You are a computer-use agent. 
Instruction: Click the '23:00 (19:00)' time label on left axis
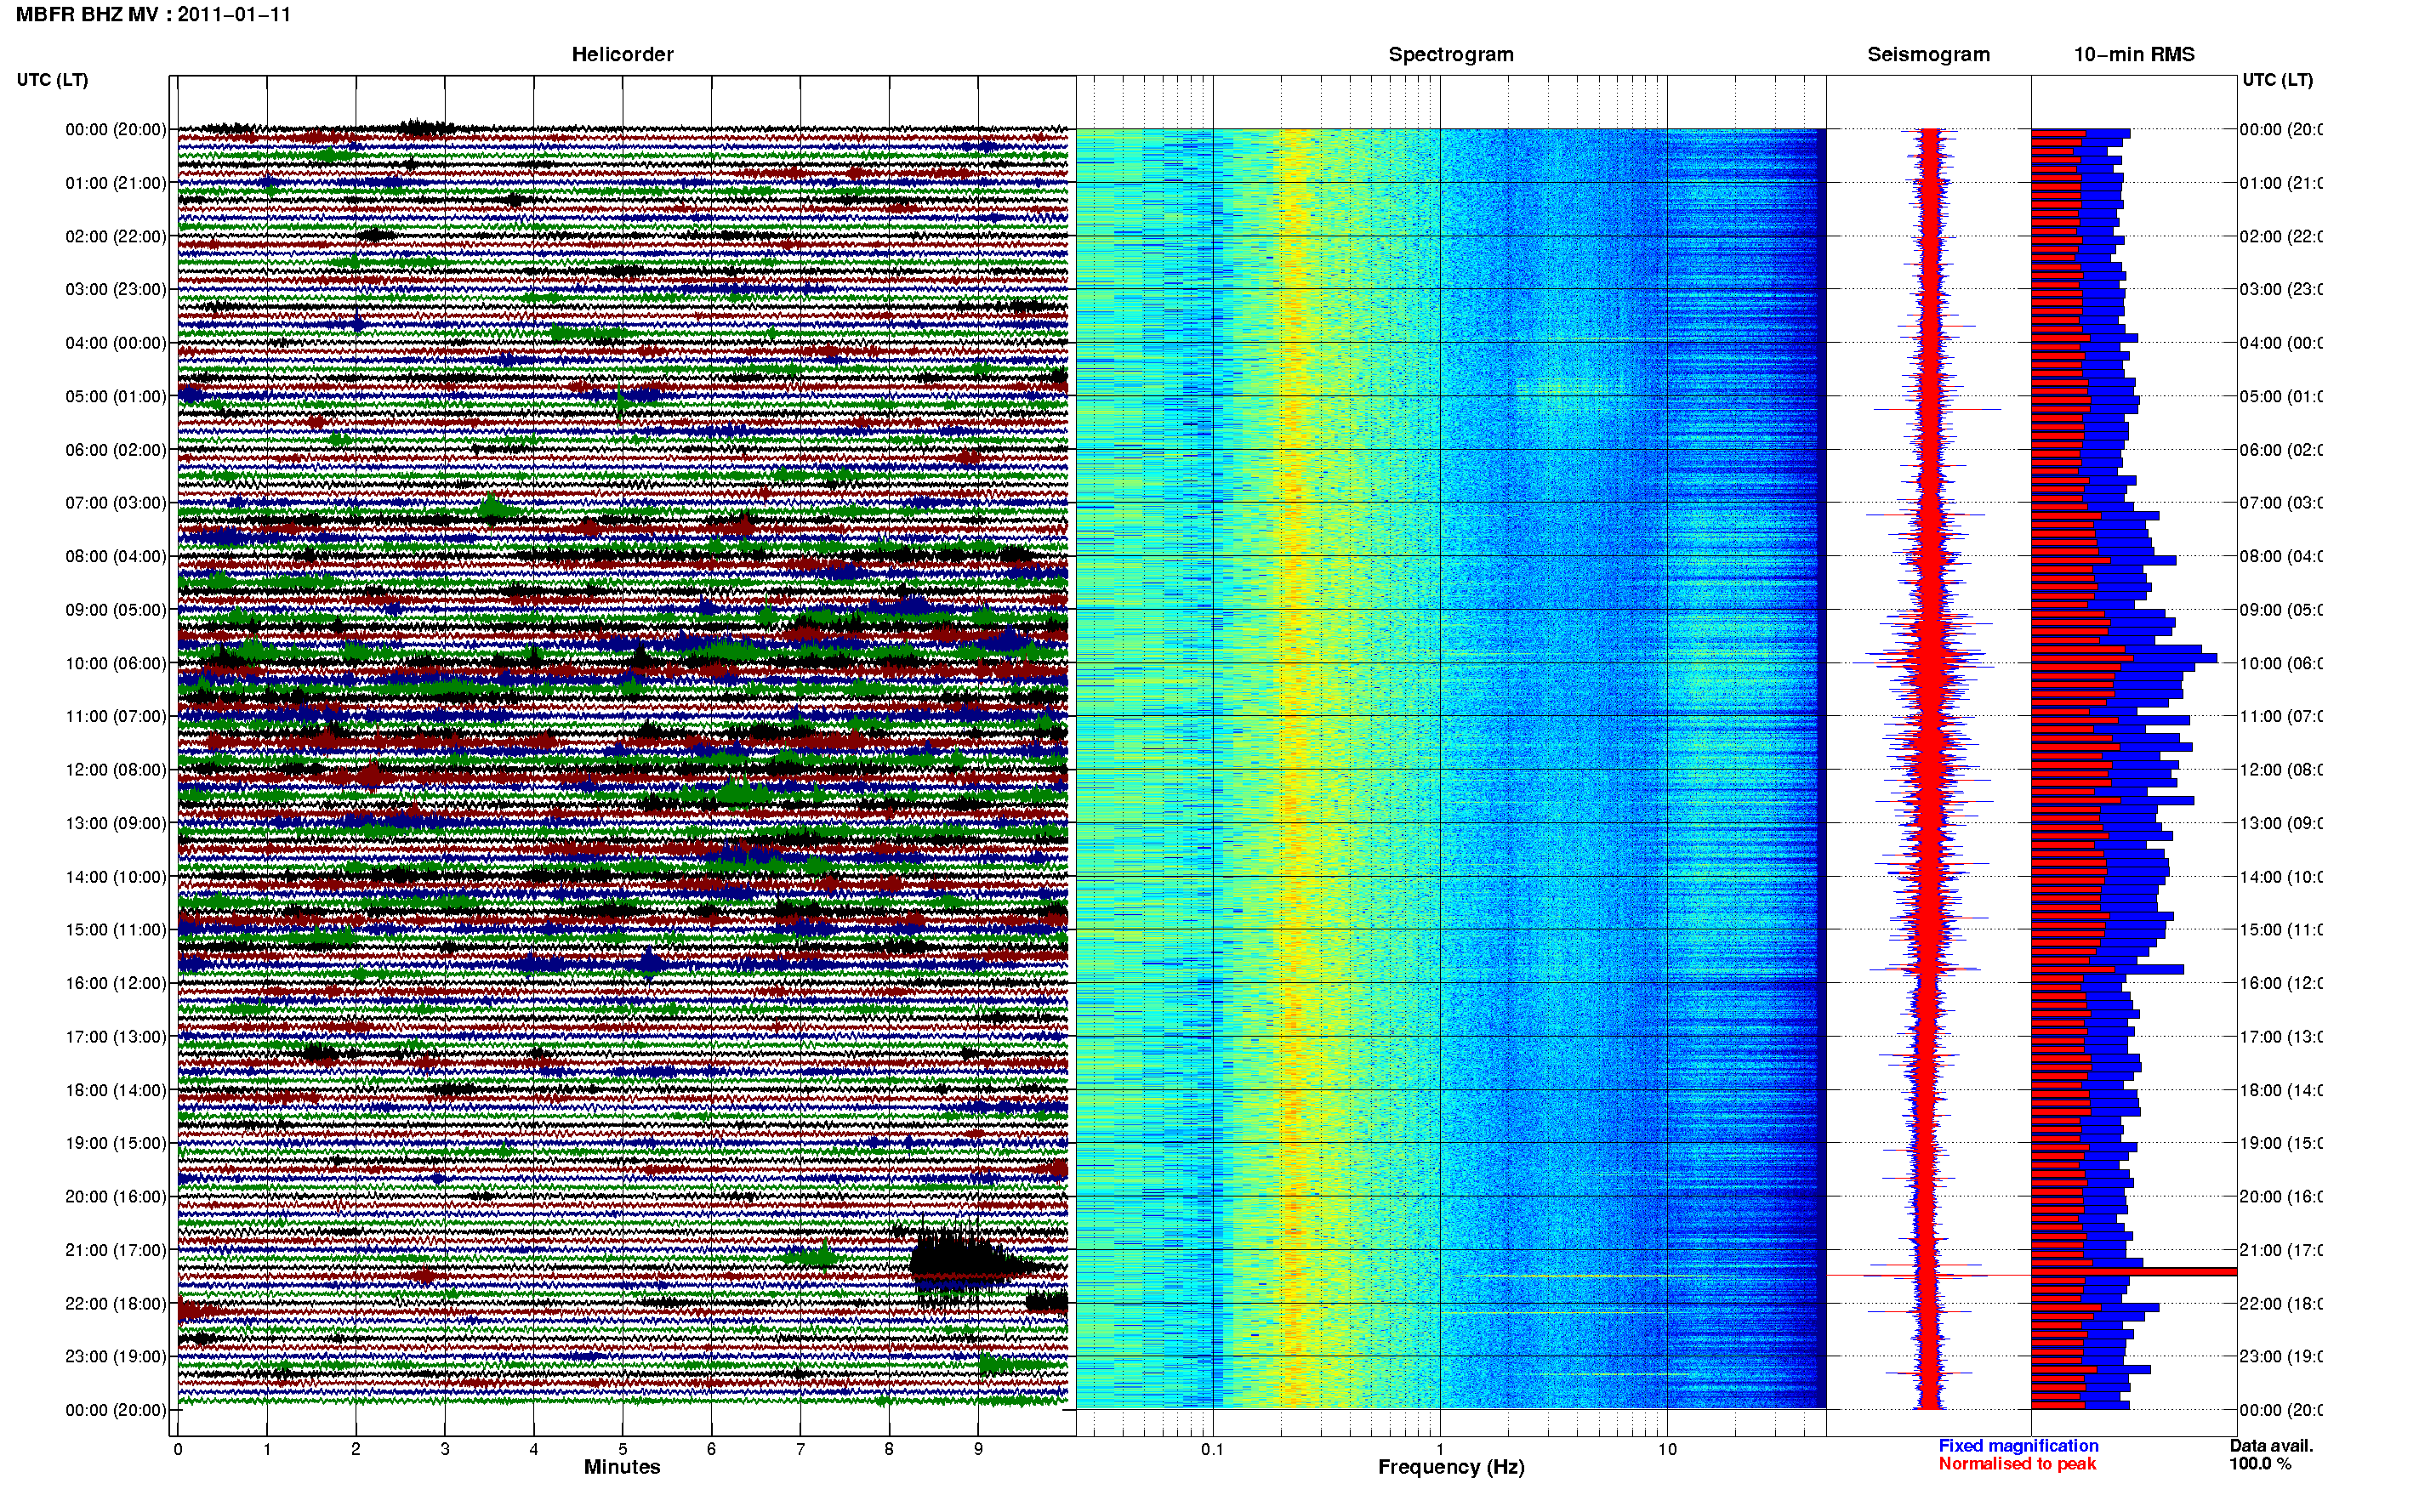pos(116,1356)
